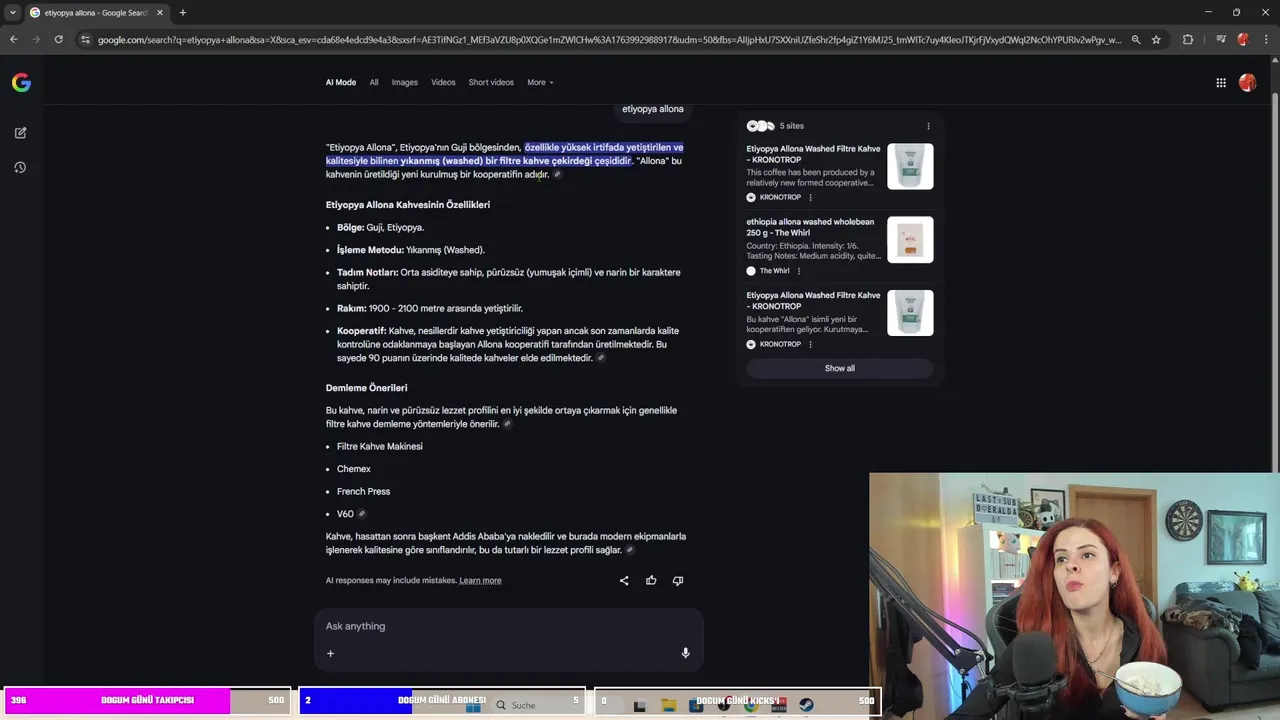The image size is (1280, 720).
Task: Activate the microphone voice input
Action: pos(685,653)
